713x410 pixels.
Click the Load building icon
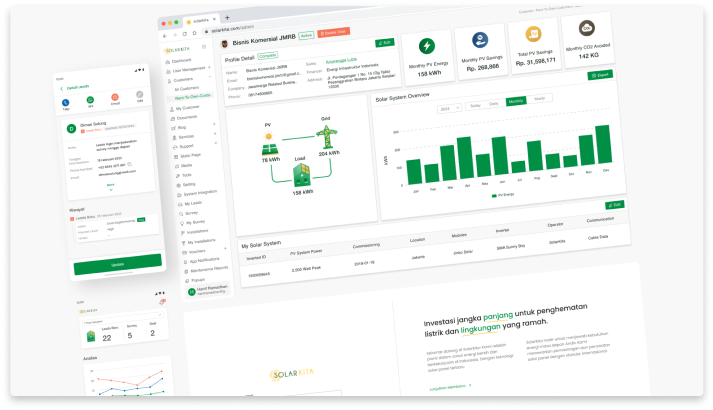pos(300,176)
